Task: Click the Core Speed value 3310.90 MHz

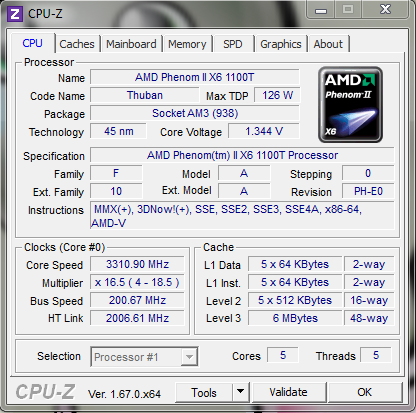Action: click(x=137, y=264)
